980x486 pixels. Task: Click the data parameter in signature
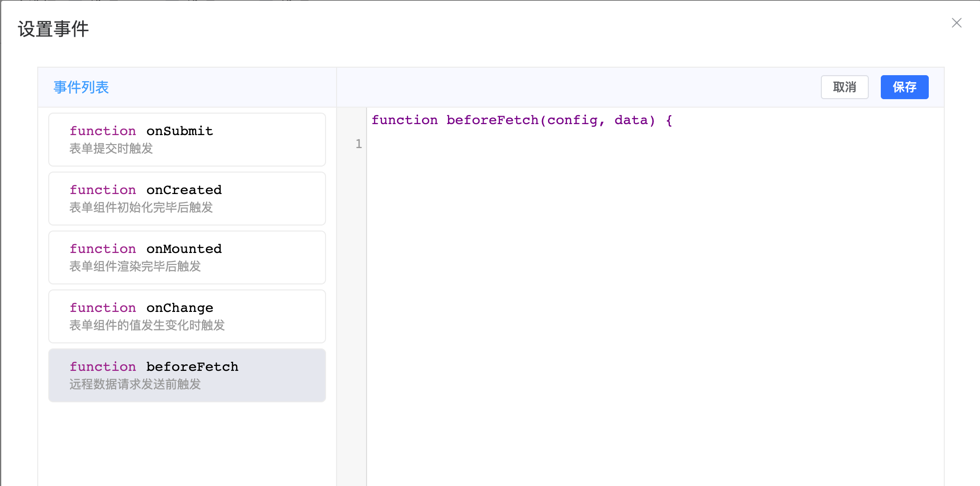634,120
